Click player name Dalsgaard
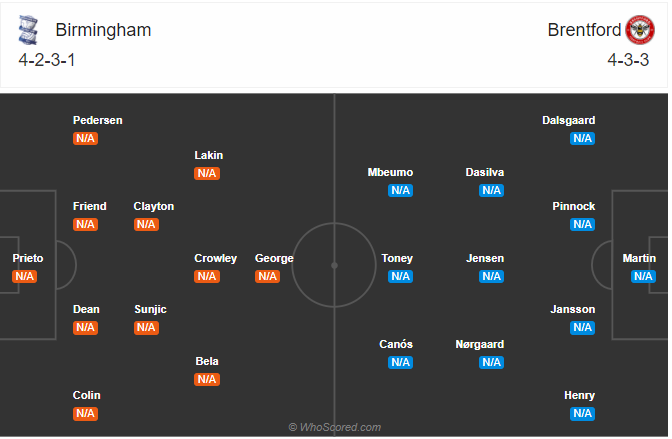 pos(568,120)
